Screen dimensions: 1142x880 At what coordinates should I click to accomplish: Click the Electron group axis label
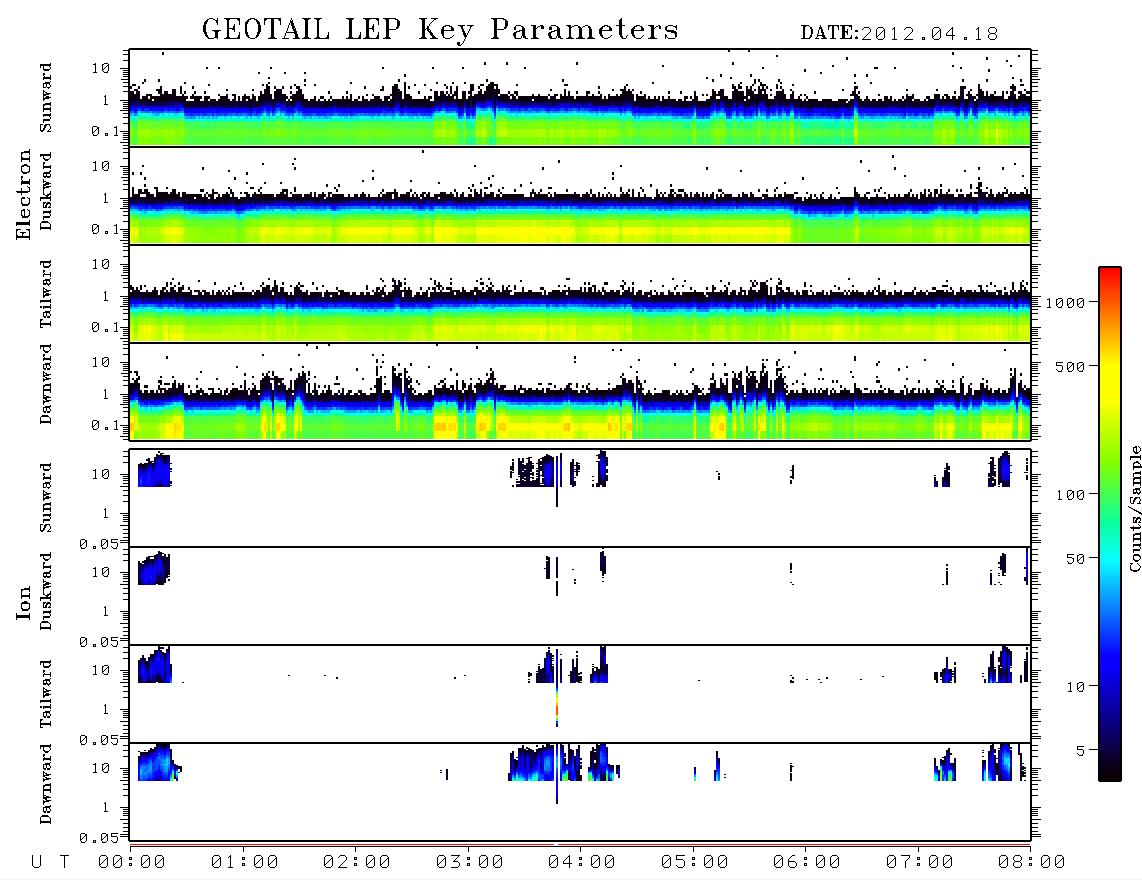coord(24,195)
